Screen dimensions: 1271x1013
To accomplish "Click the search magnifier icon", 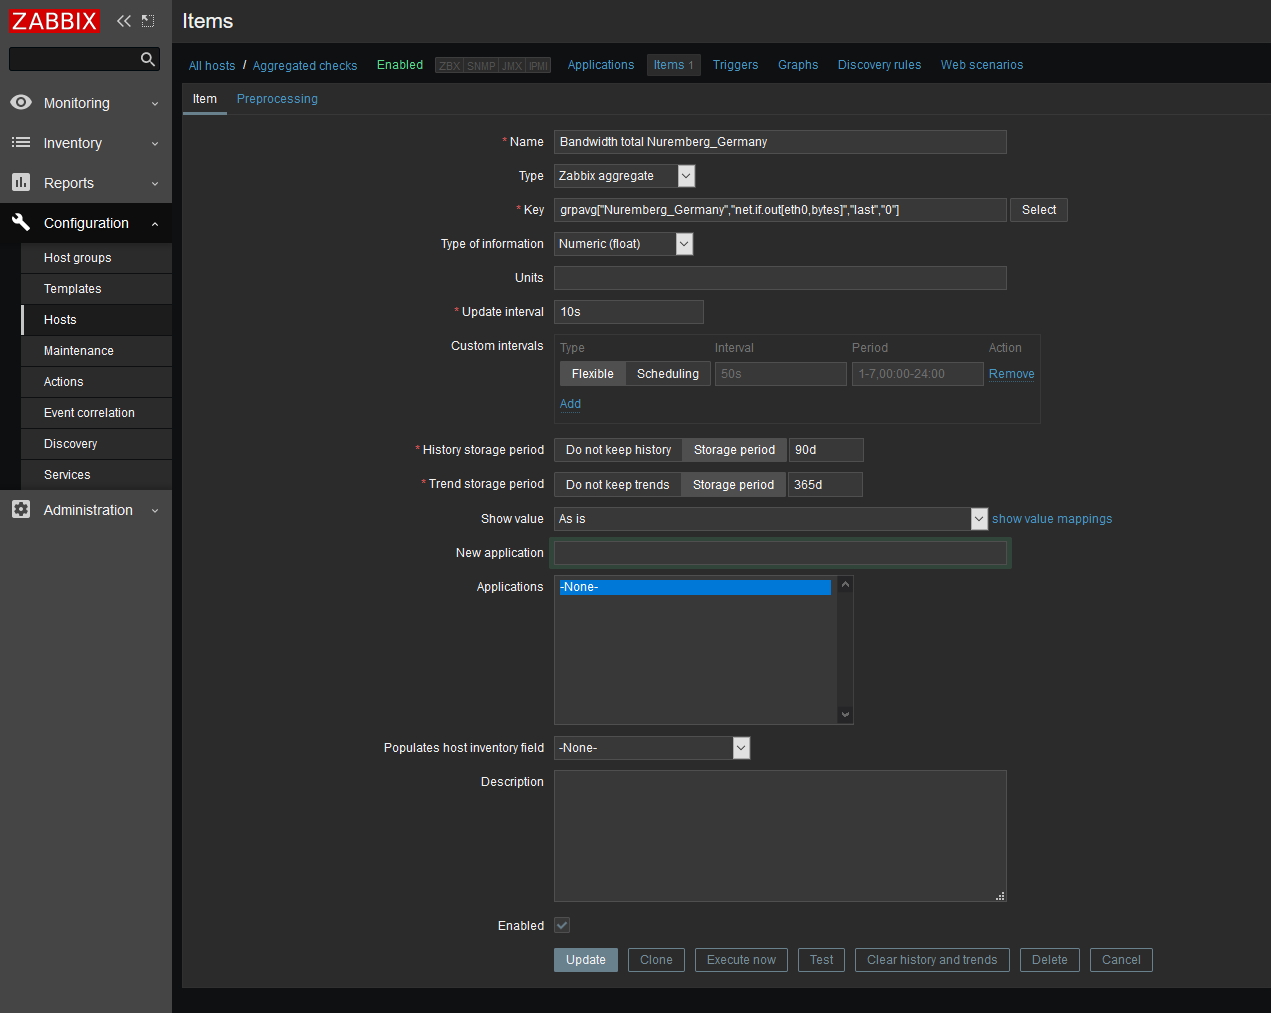I will point(148,60).
